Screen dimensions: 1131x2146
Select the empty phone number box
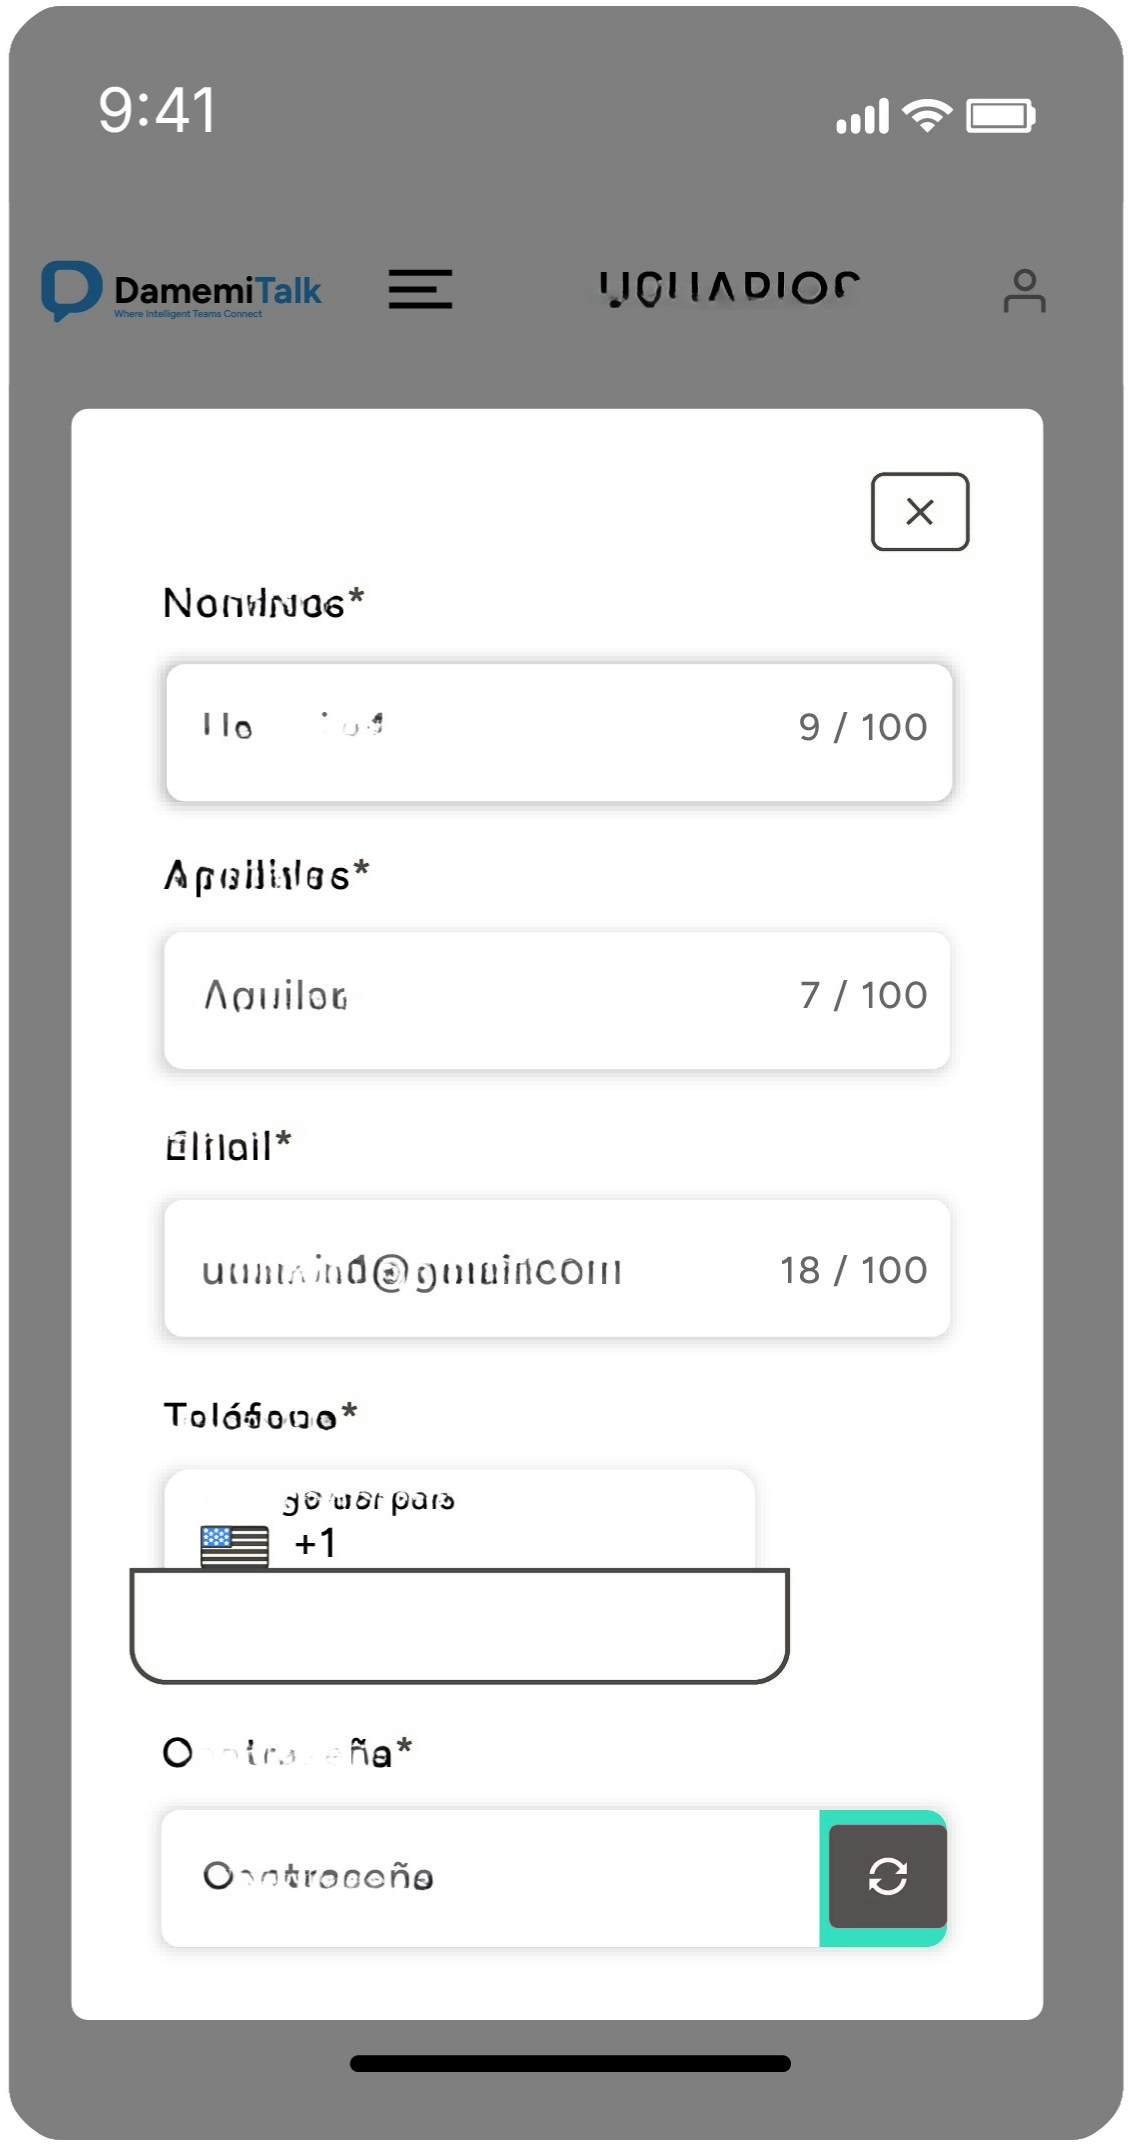click(460, 1625)
